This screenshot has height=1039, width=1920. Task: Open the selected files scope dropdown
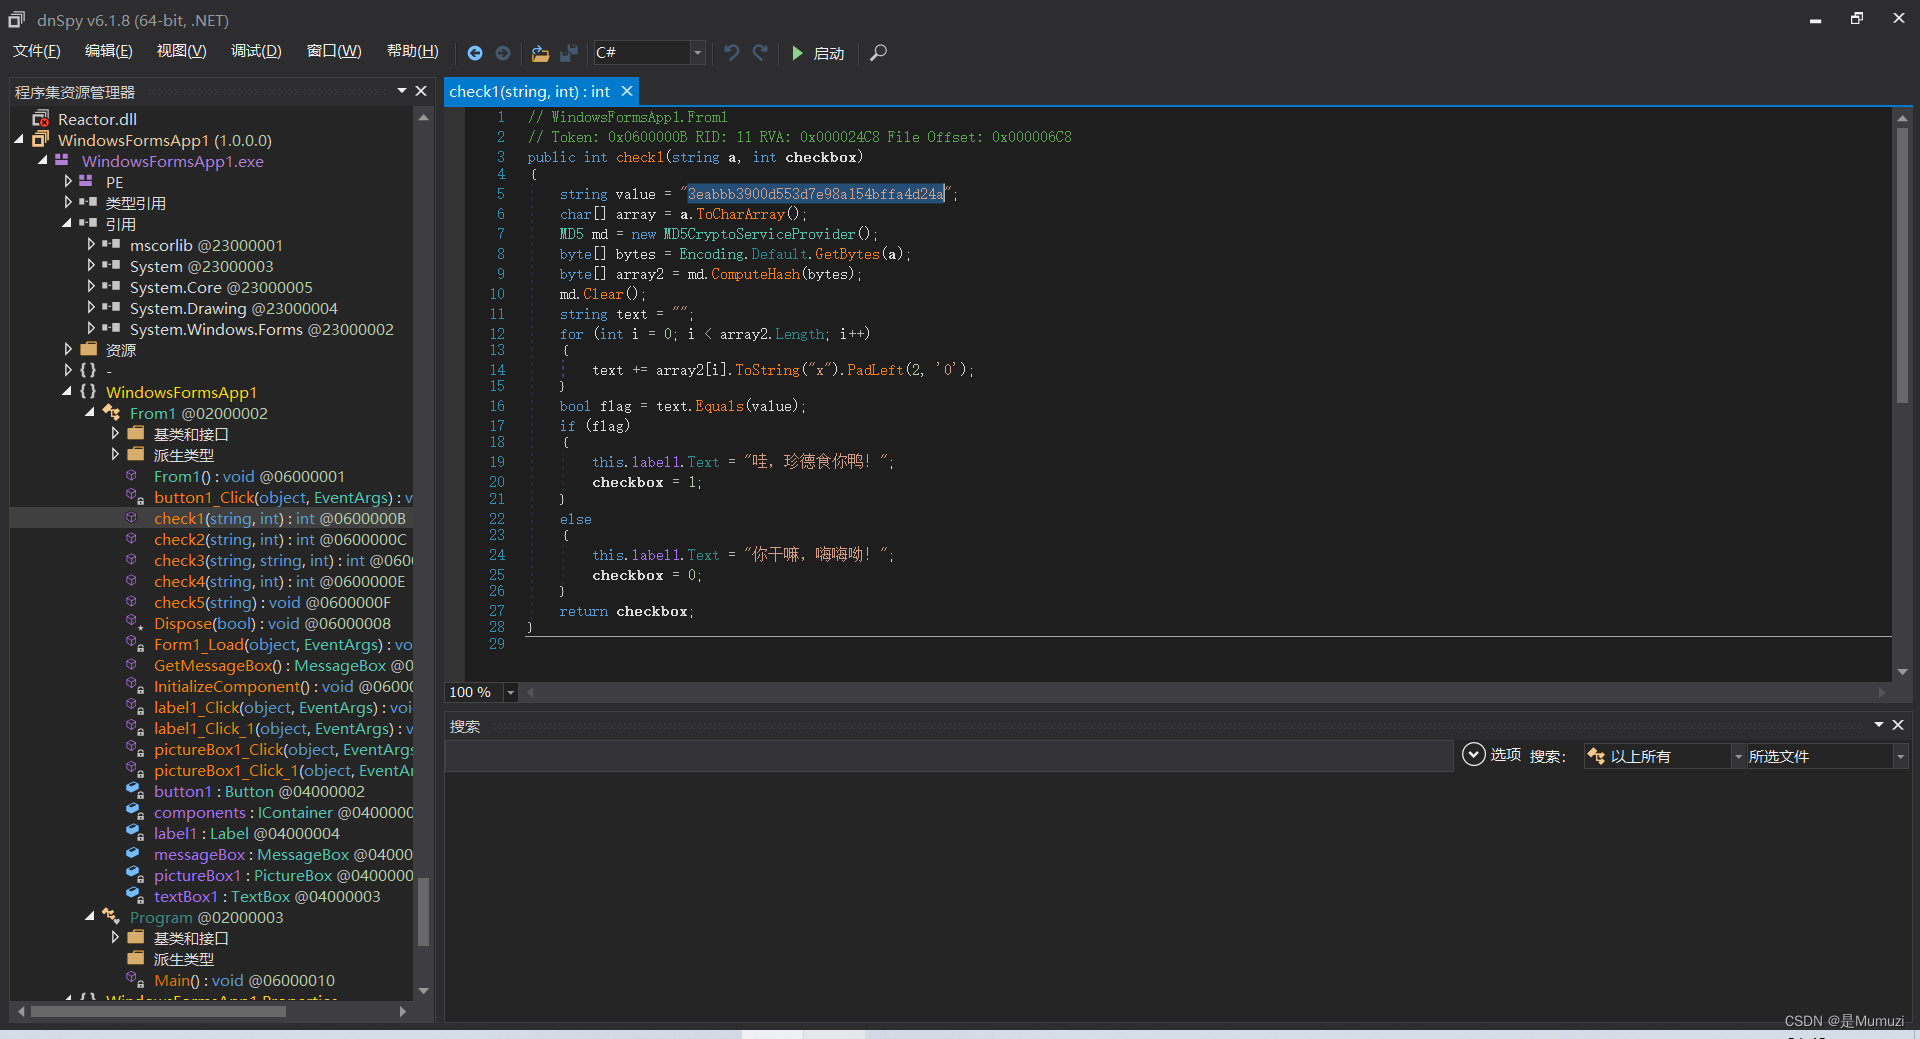point(1900,757)
